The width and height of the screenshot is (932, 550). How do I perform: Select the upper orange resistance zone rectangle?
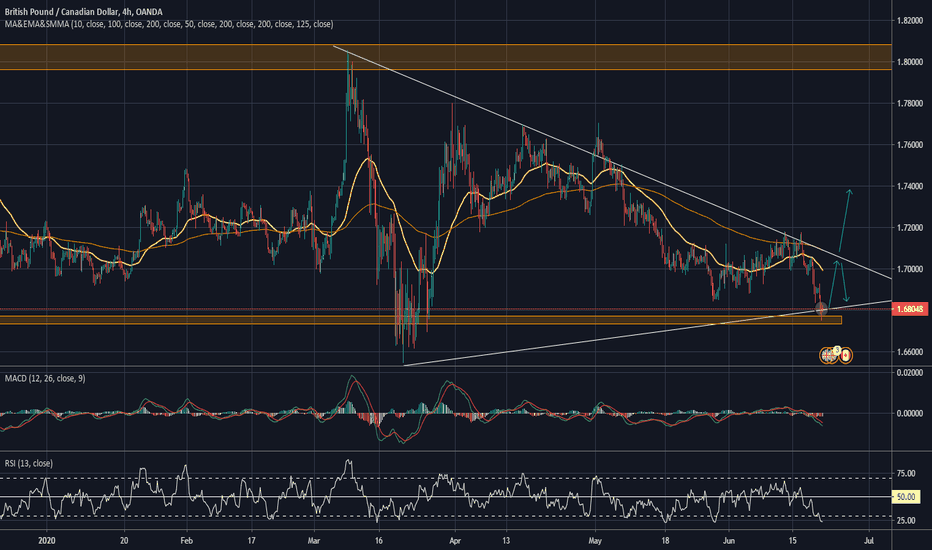point(446,56)
